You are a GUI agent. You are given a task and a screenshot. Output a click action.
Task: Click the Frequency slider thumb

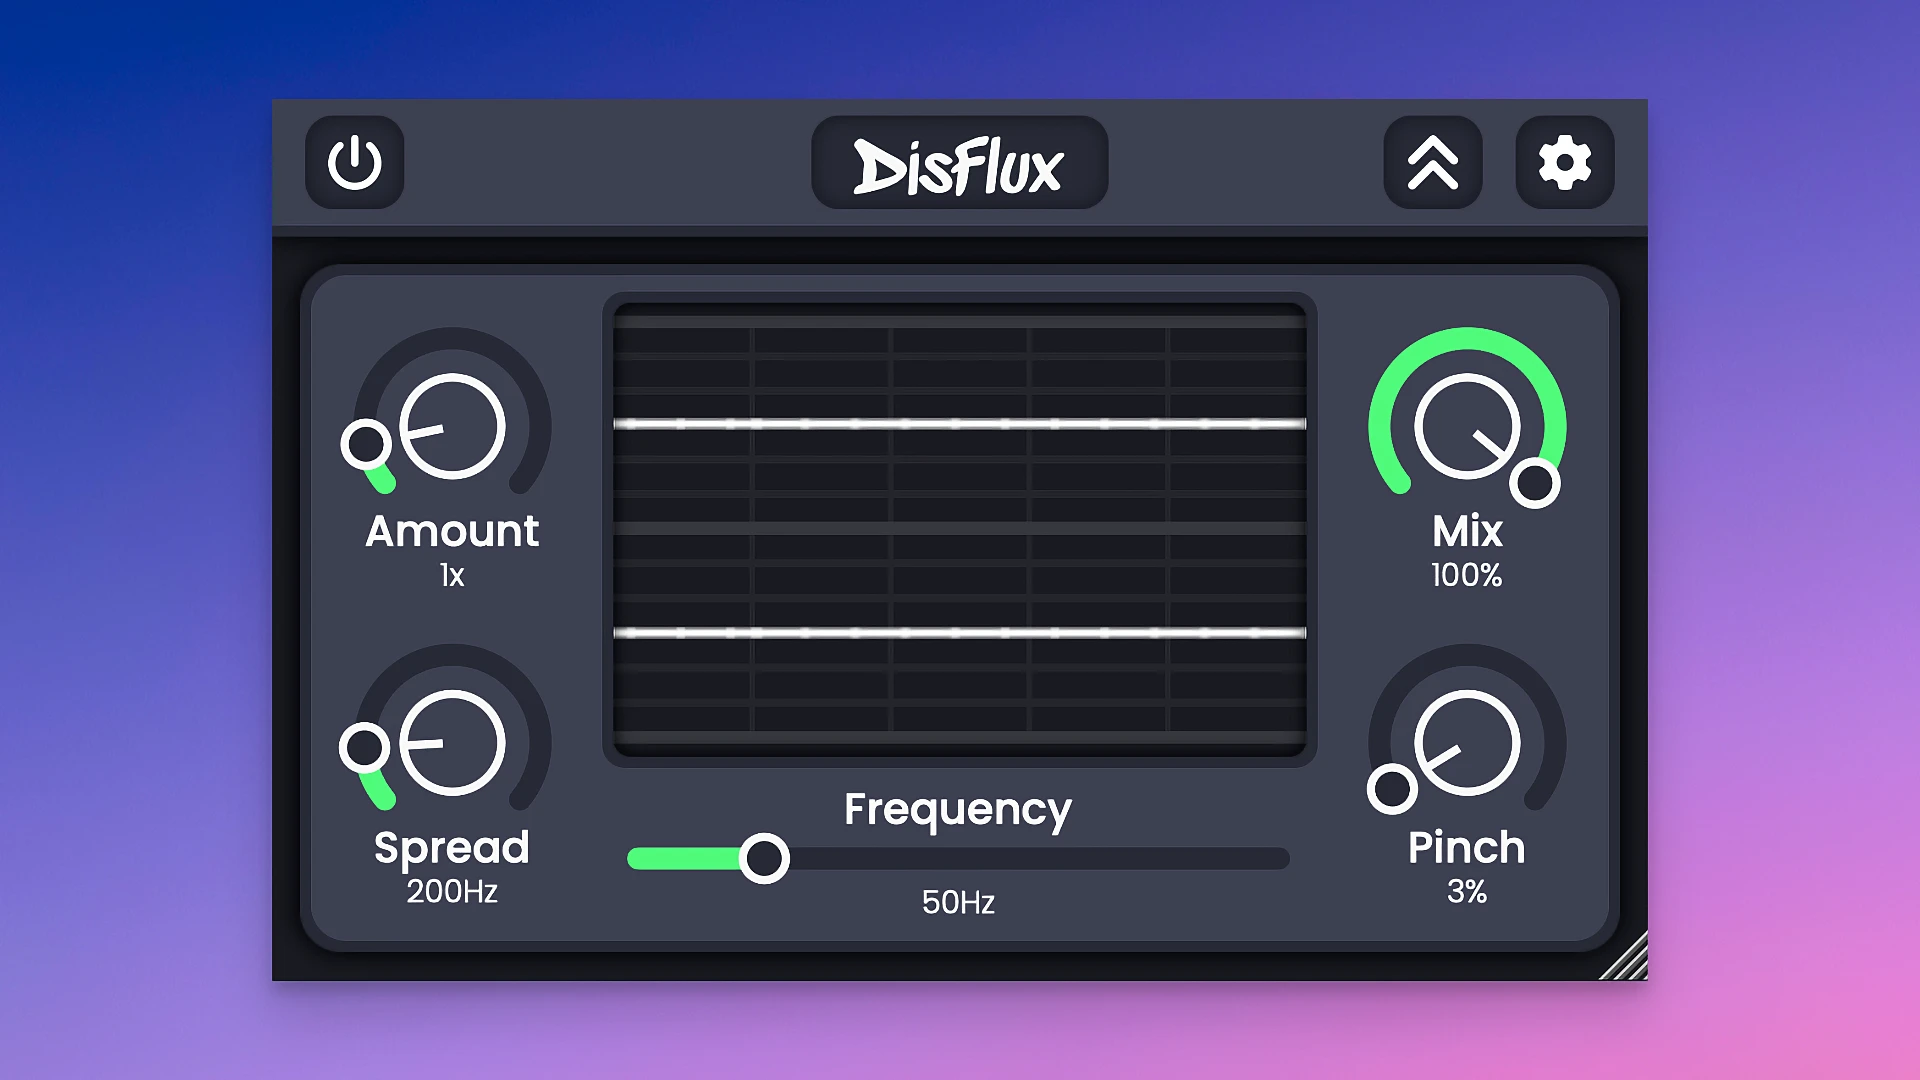tap(765, 858)
